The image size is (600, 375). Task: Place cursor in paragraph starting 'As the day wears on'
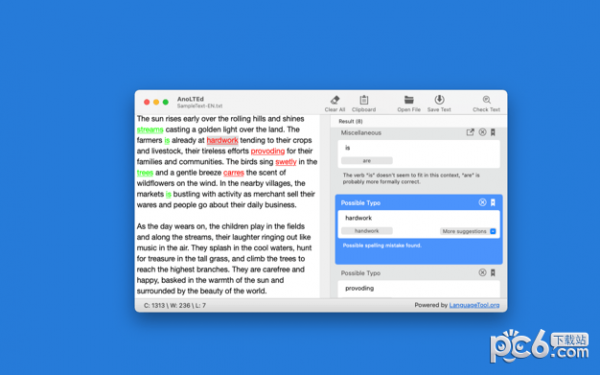tap(226, 259)
